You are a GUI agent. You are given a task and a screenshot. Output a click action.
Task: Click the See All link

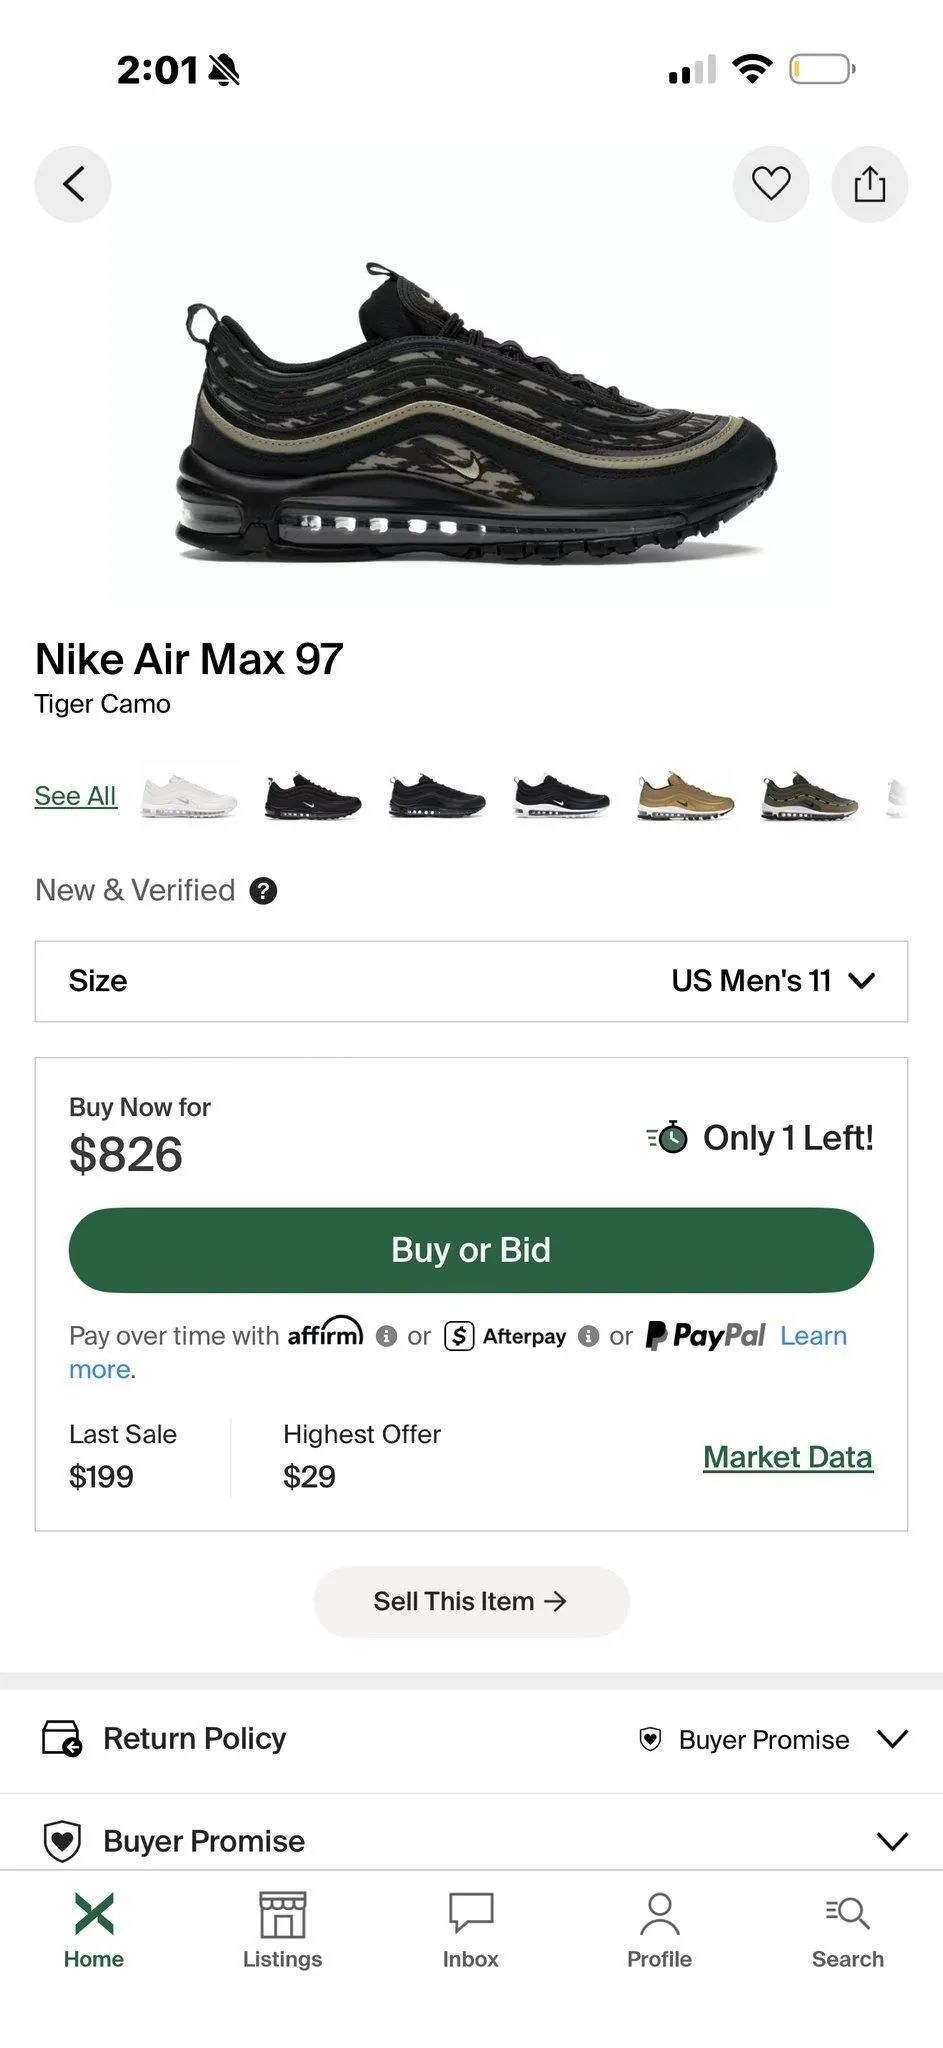coord(75,796)
